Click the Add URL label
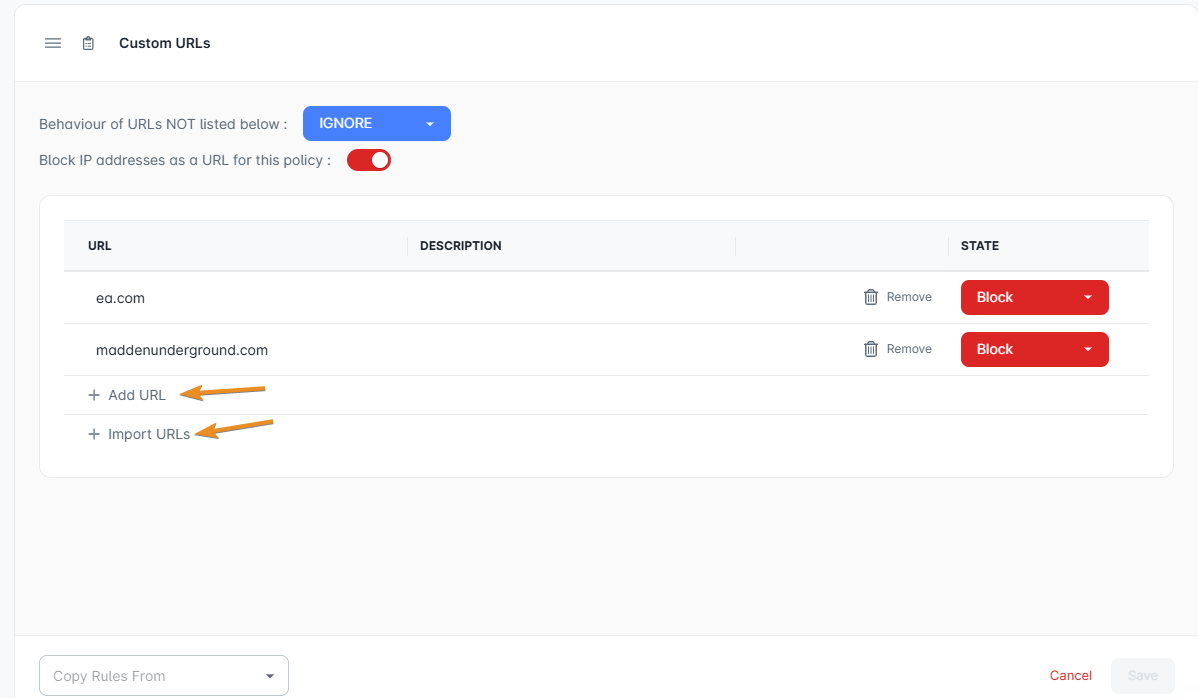 pyautogui.click(x=137, y=395)
